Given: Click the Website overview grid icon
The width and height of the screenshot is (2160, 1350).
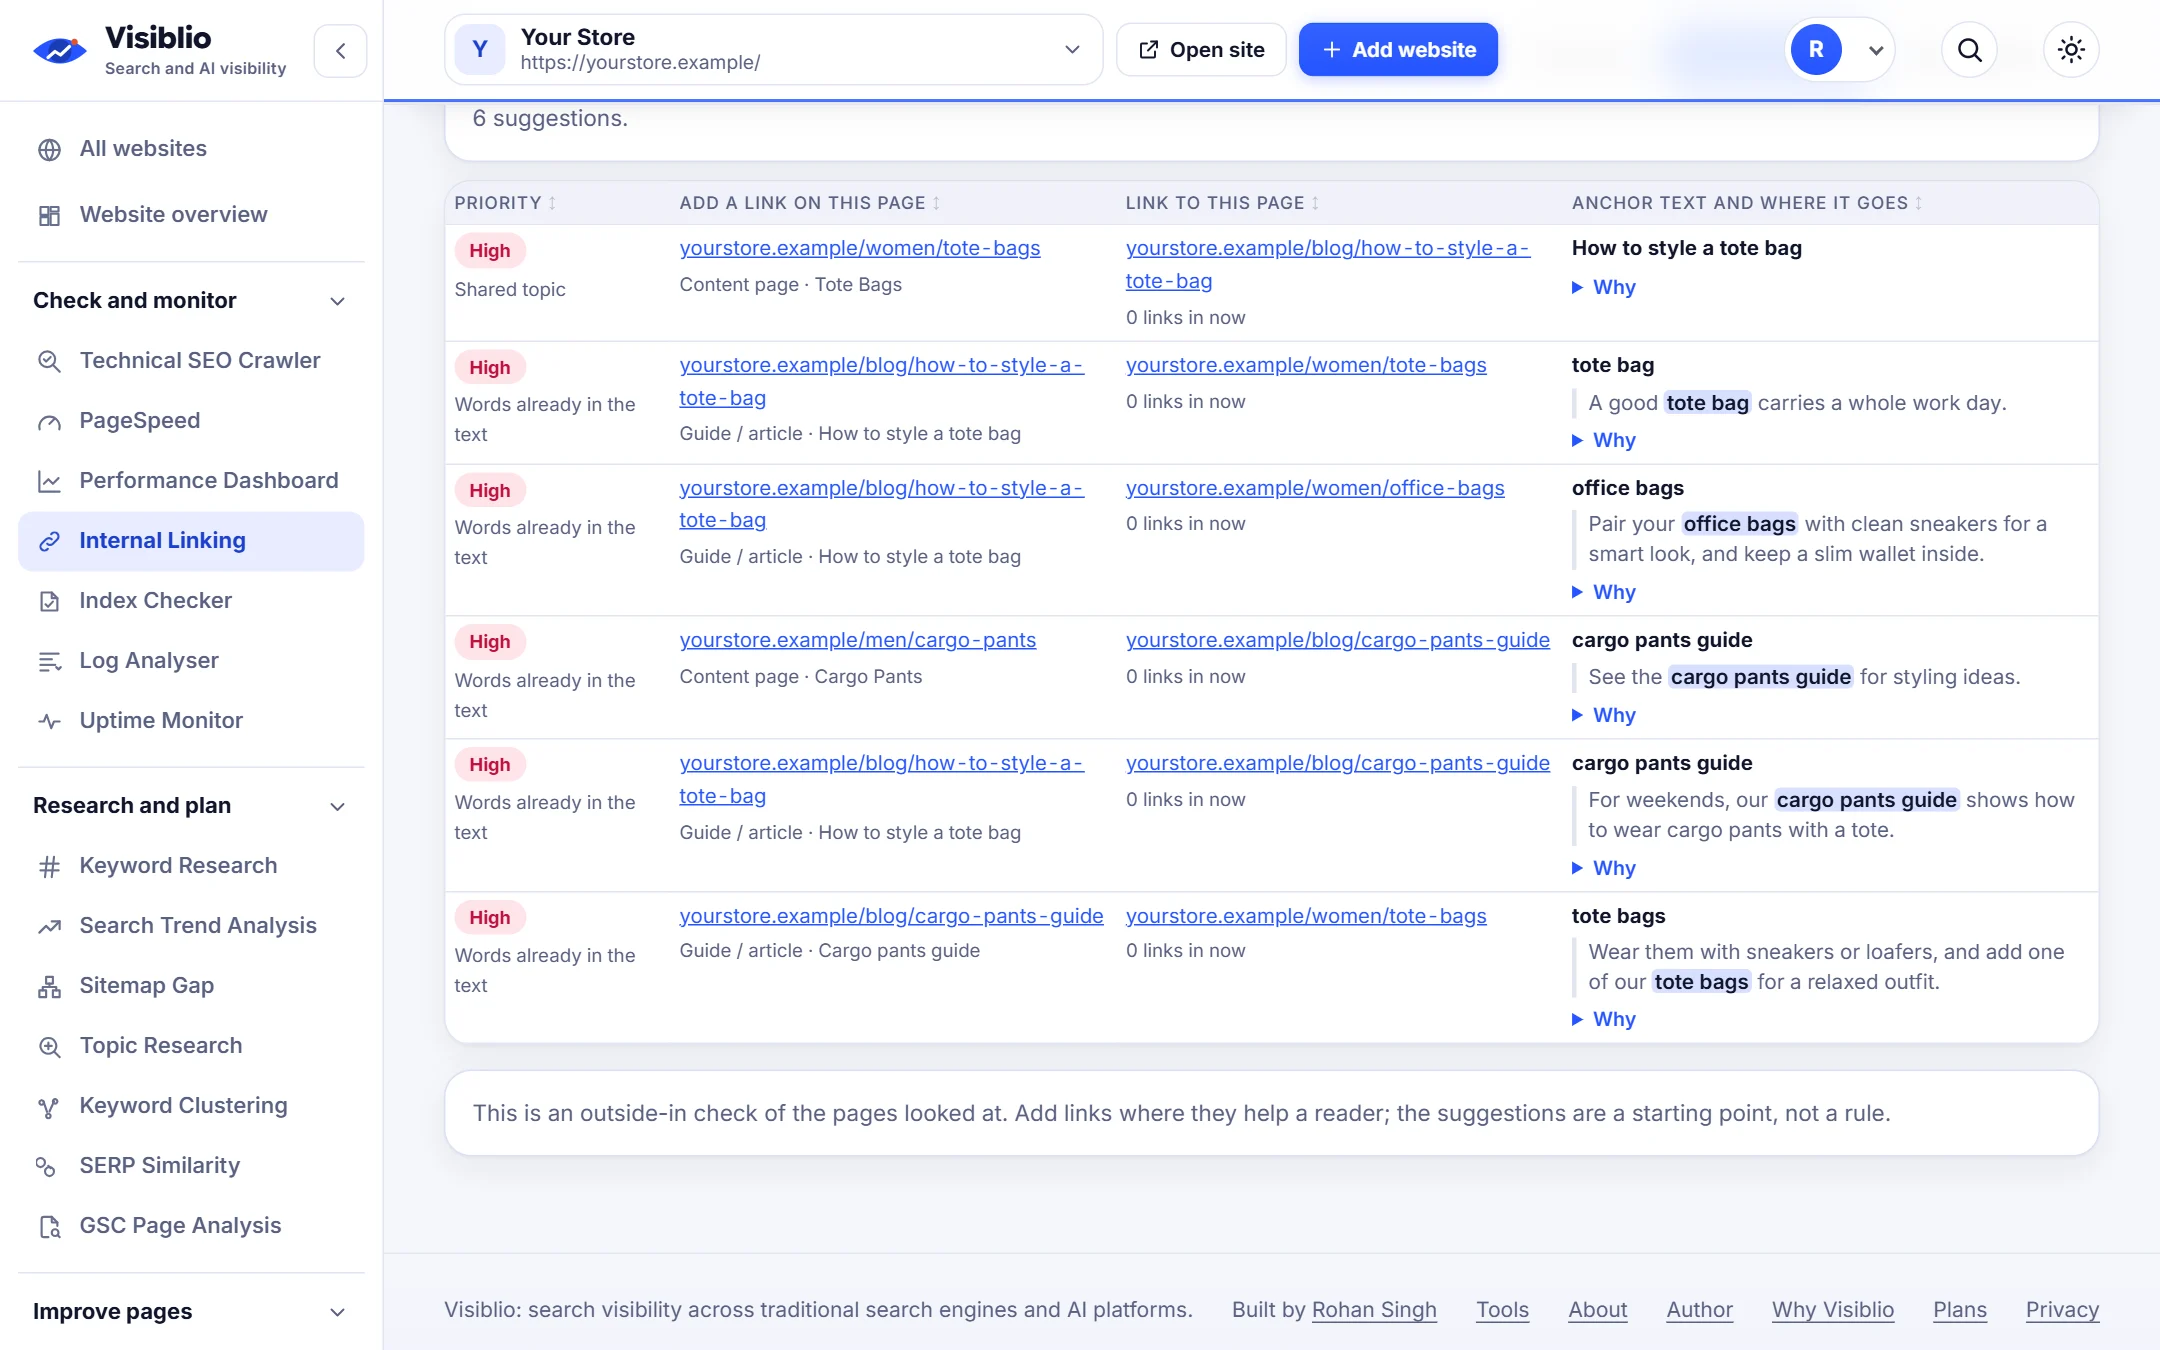Looking at the screenshot, I should click(49, 215).
